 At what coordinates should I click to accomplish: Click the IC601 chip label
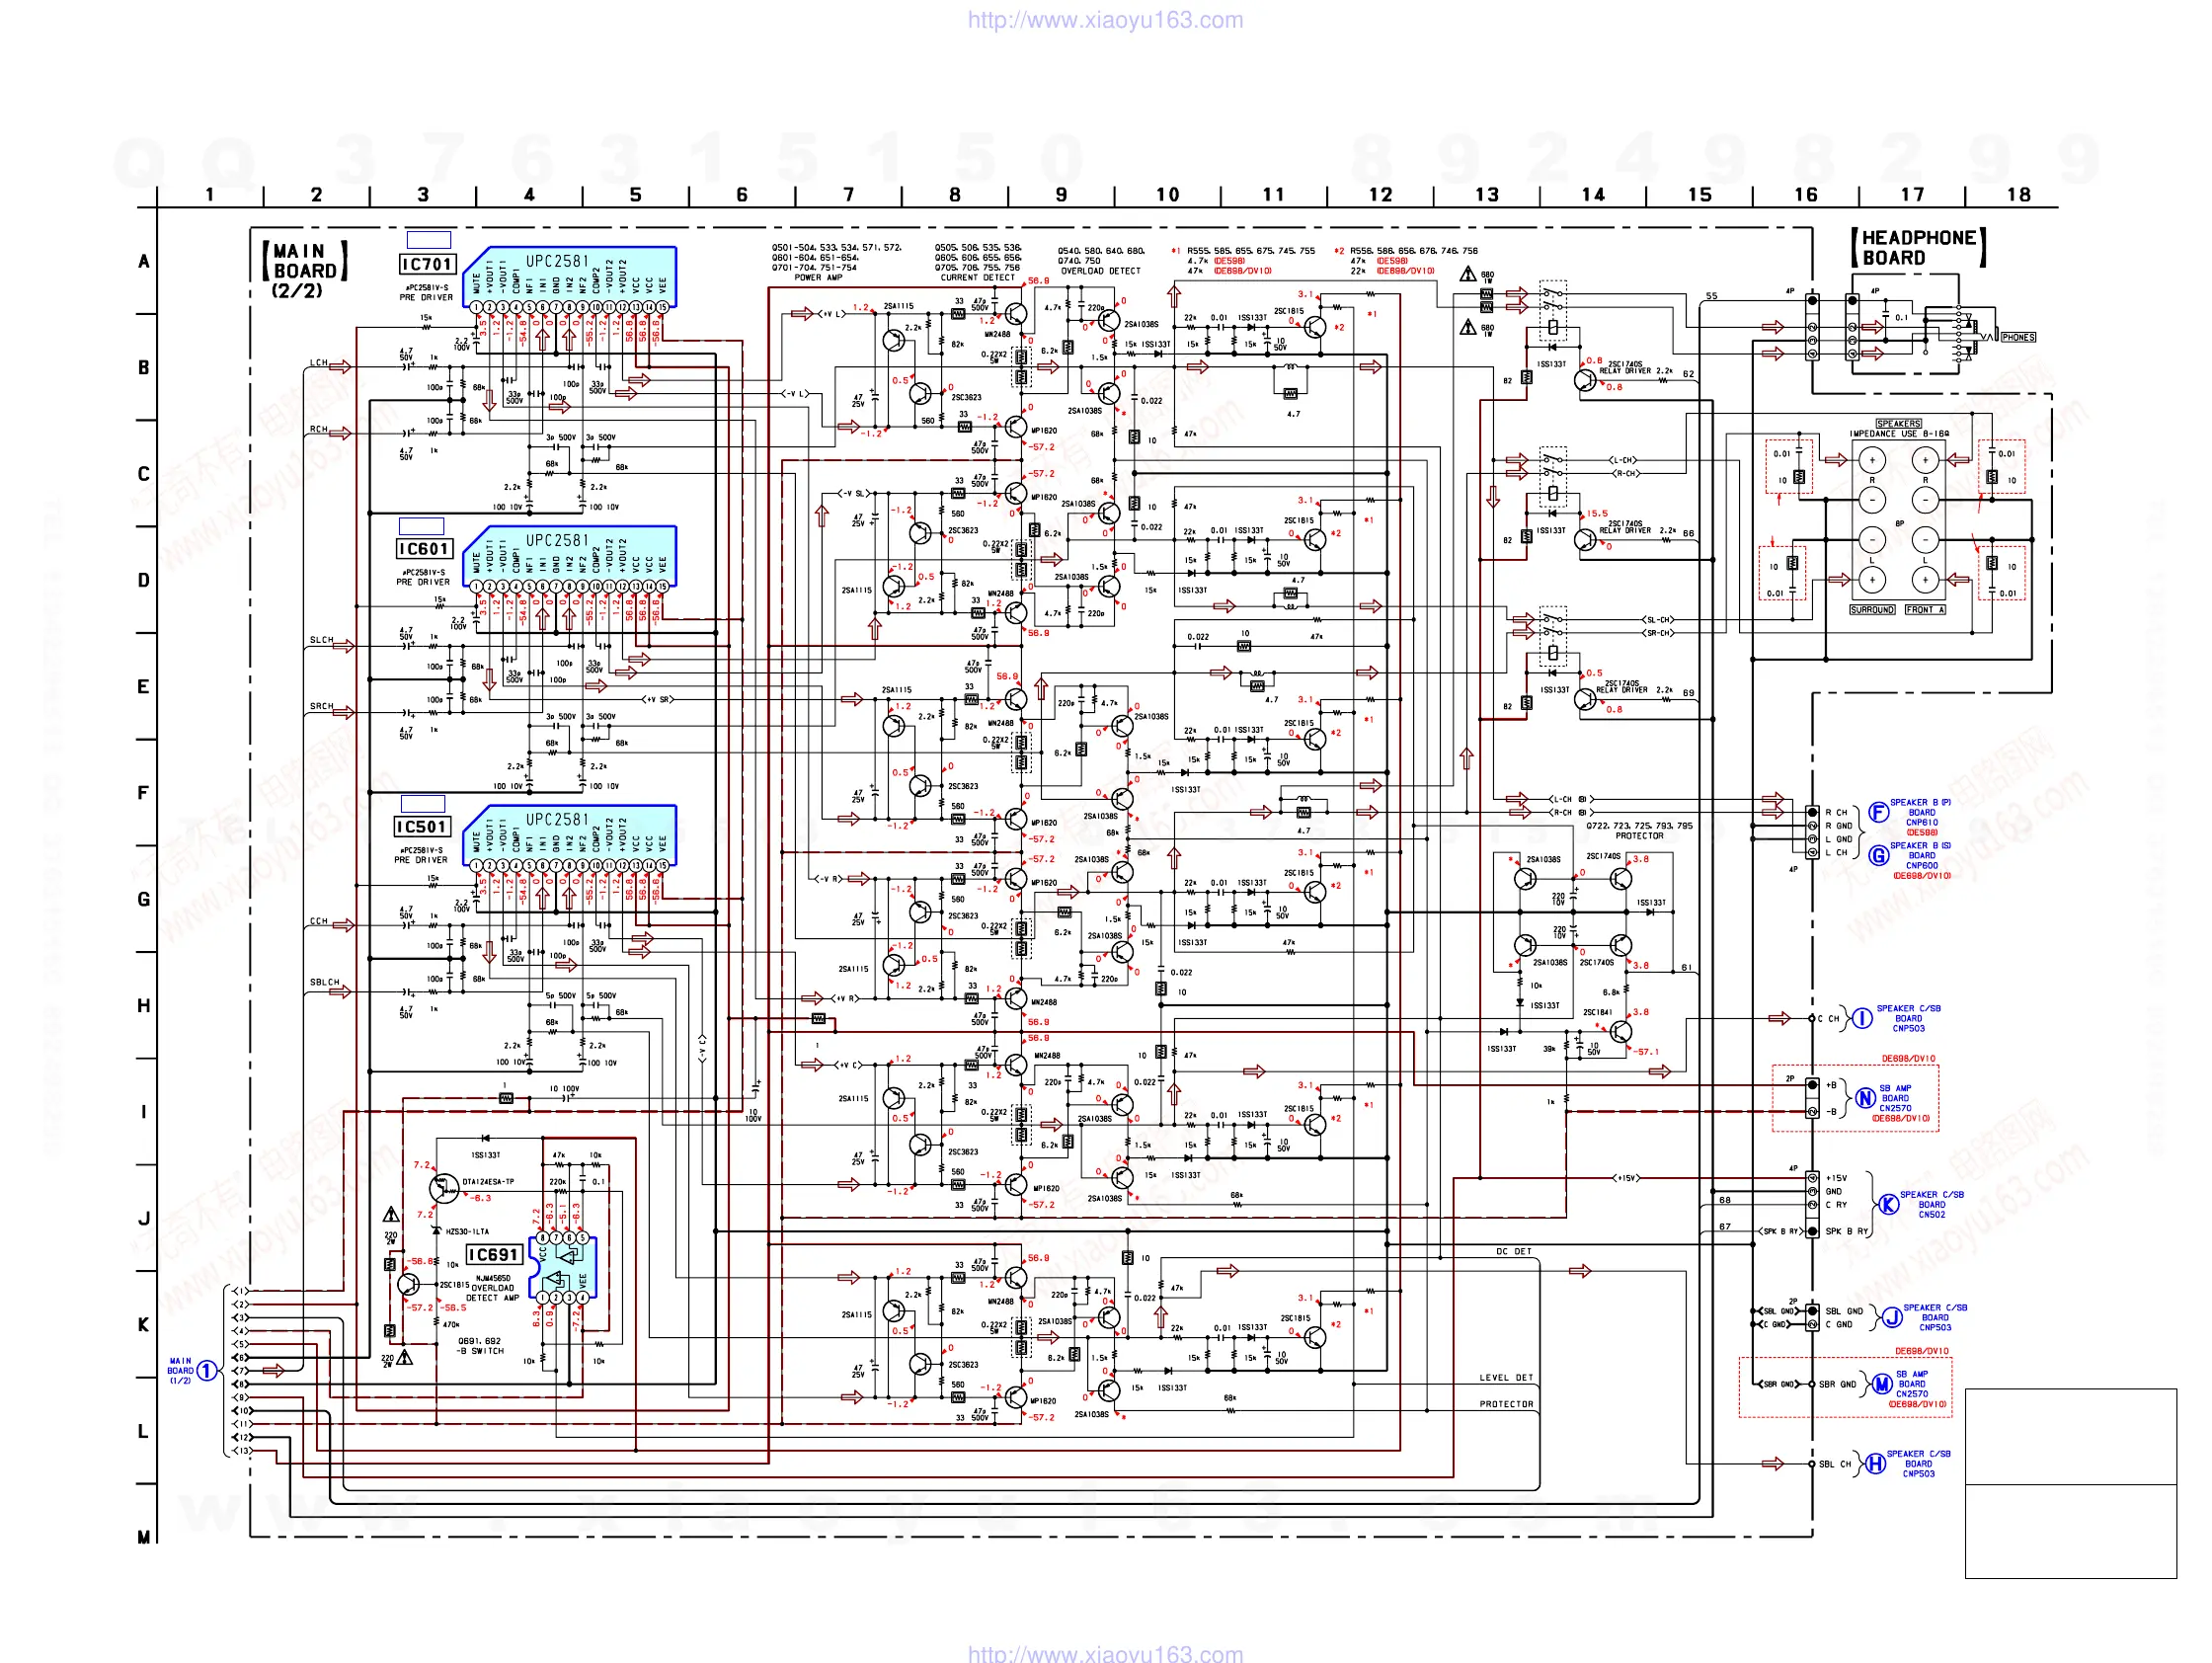pos(424,549)
